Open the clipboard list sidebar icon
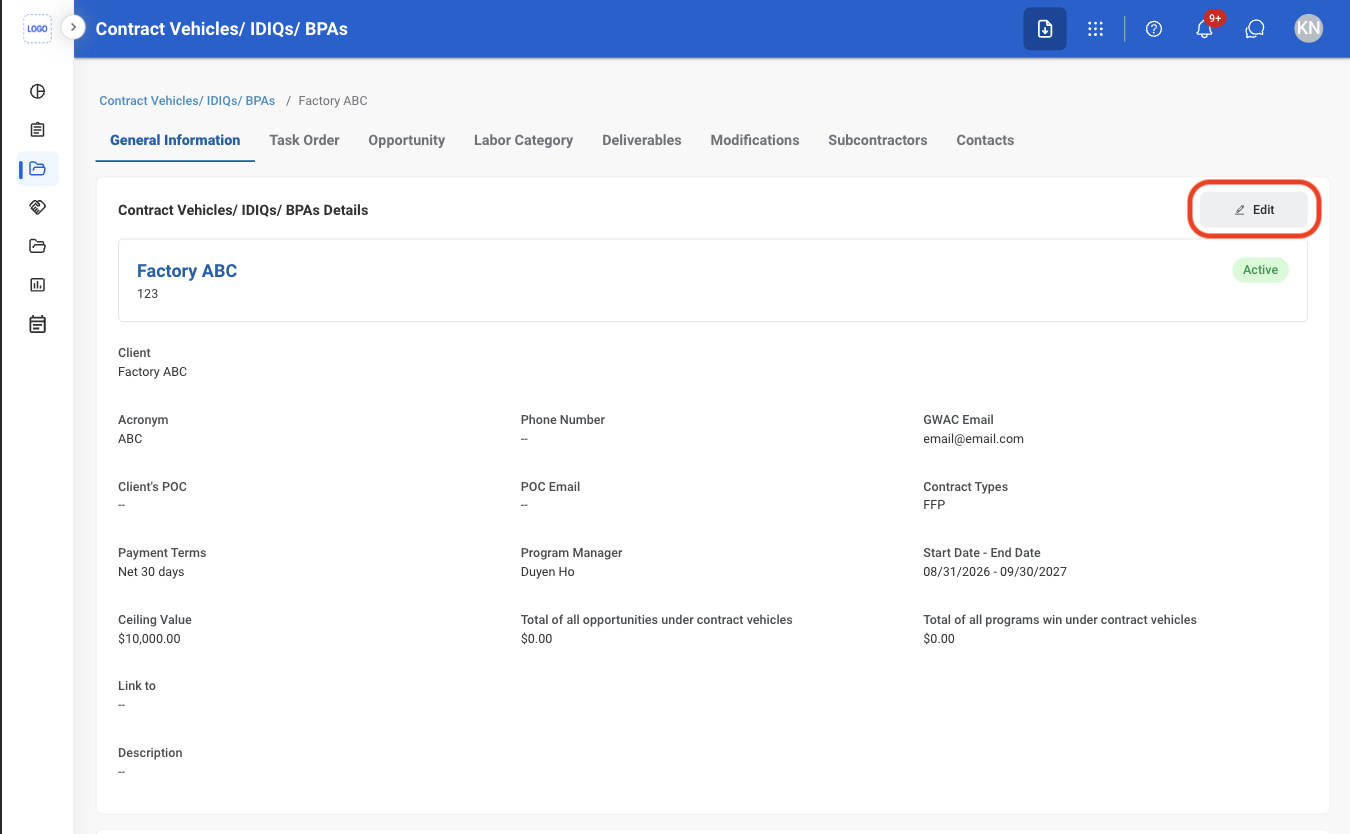 [x=37, y=130]
